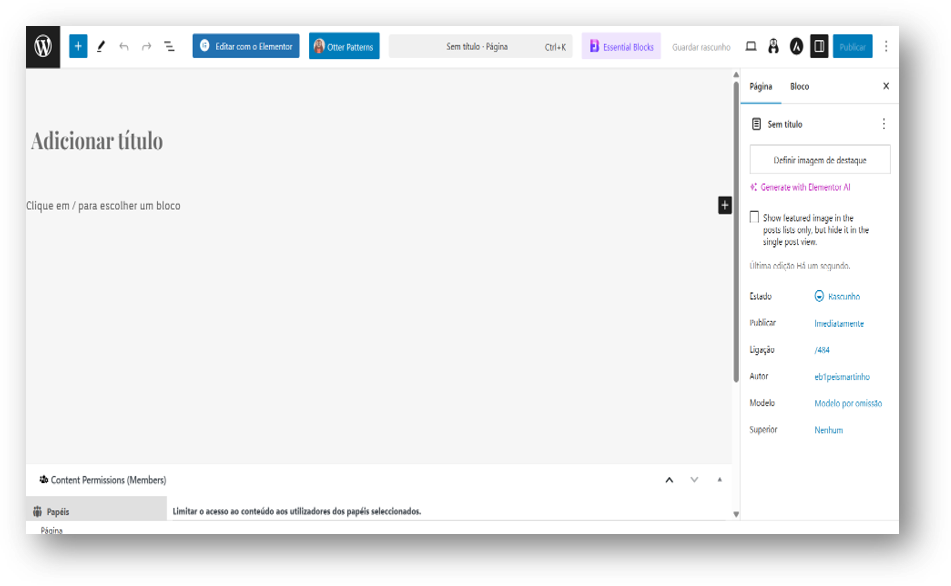
Task: Click Definir imagem de destaque
Action: point(820,160)
